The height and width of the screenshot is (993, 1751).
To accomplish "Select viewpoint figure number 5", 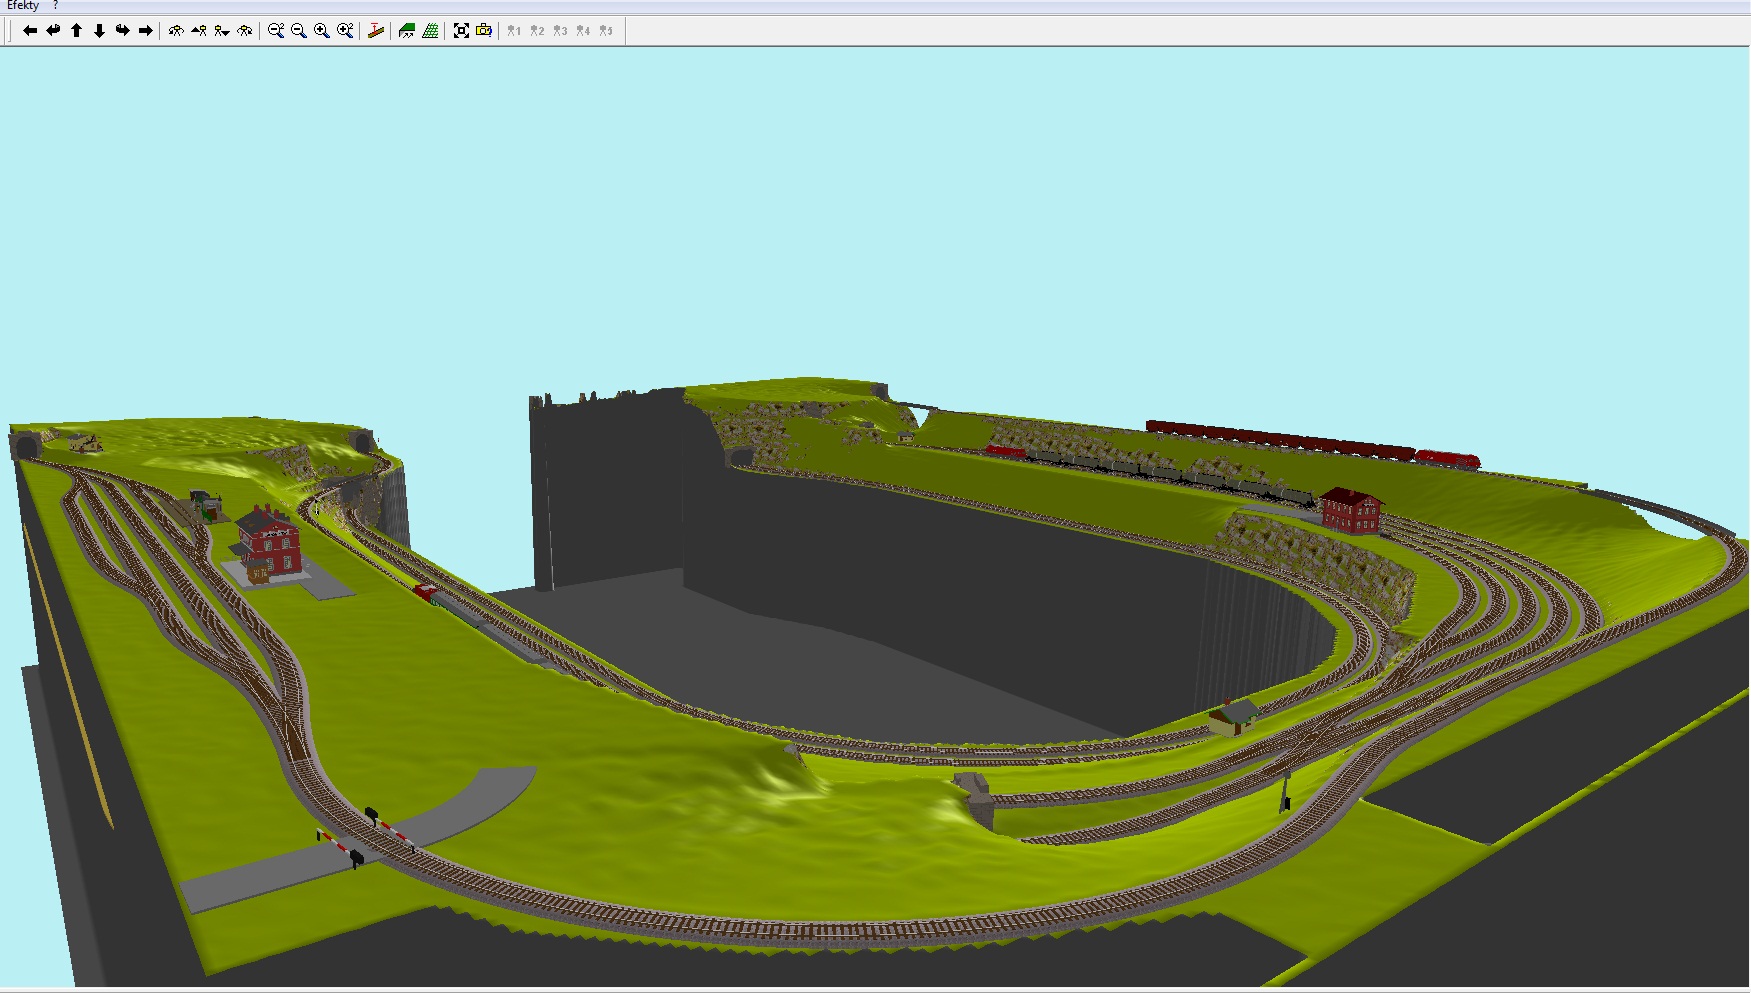I will click(x=606, y=31).
